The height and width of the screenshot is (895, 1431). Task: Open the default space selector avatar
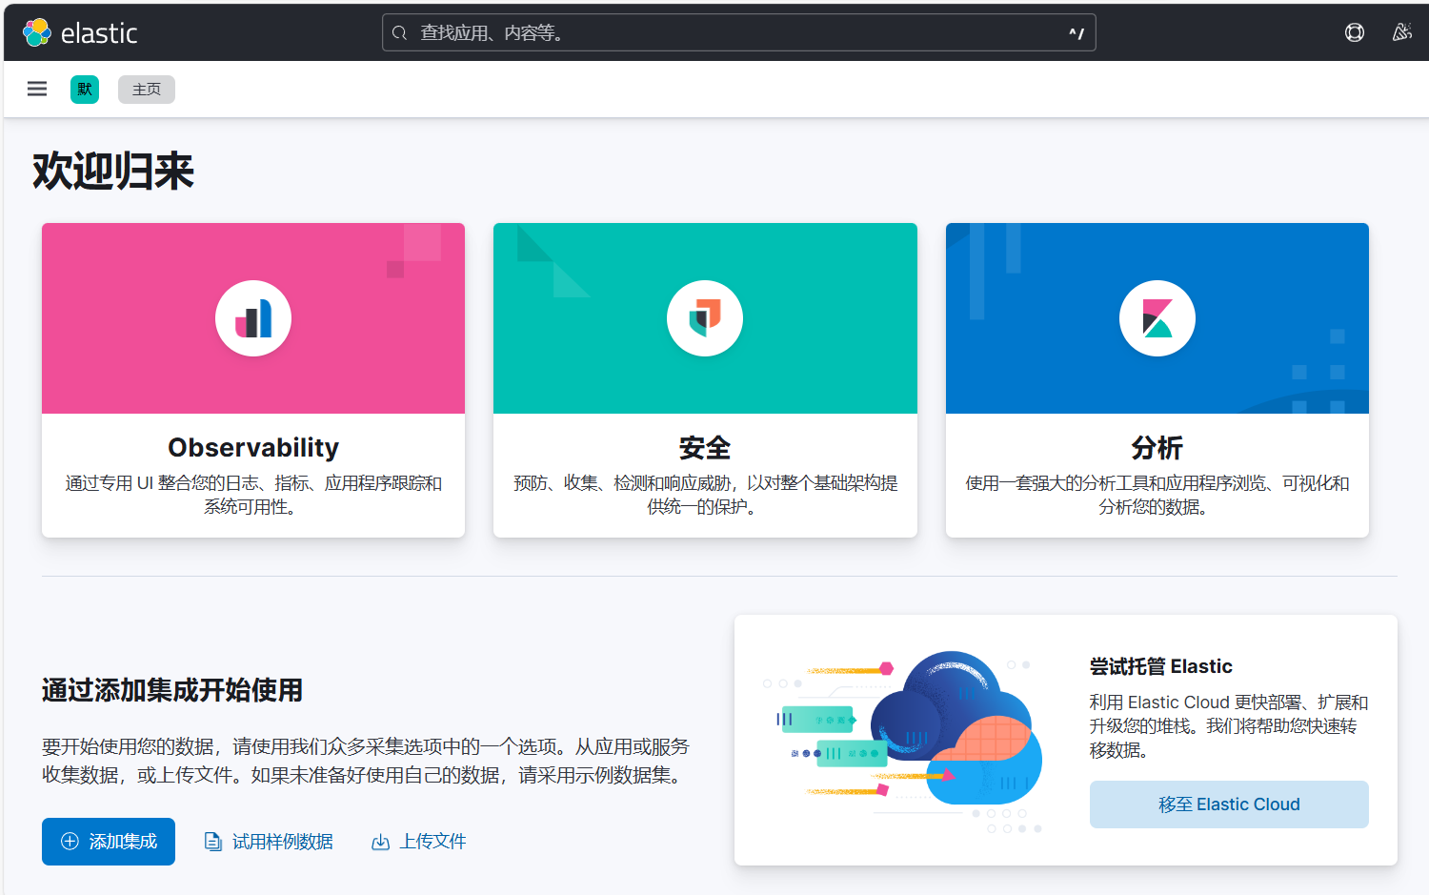[x=85, y=89]
